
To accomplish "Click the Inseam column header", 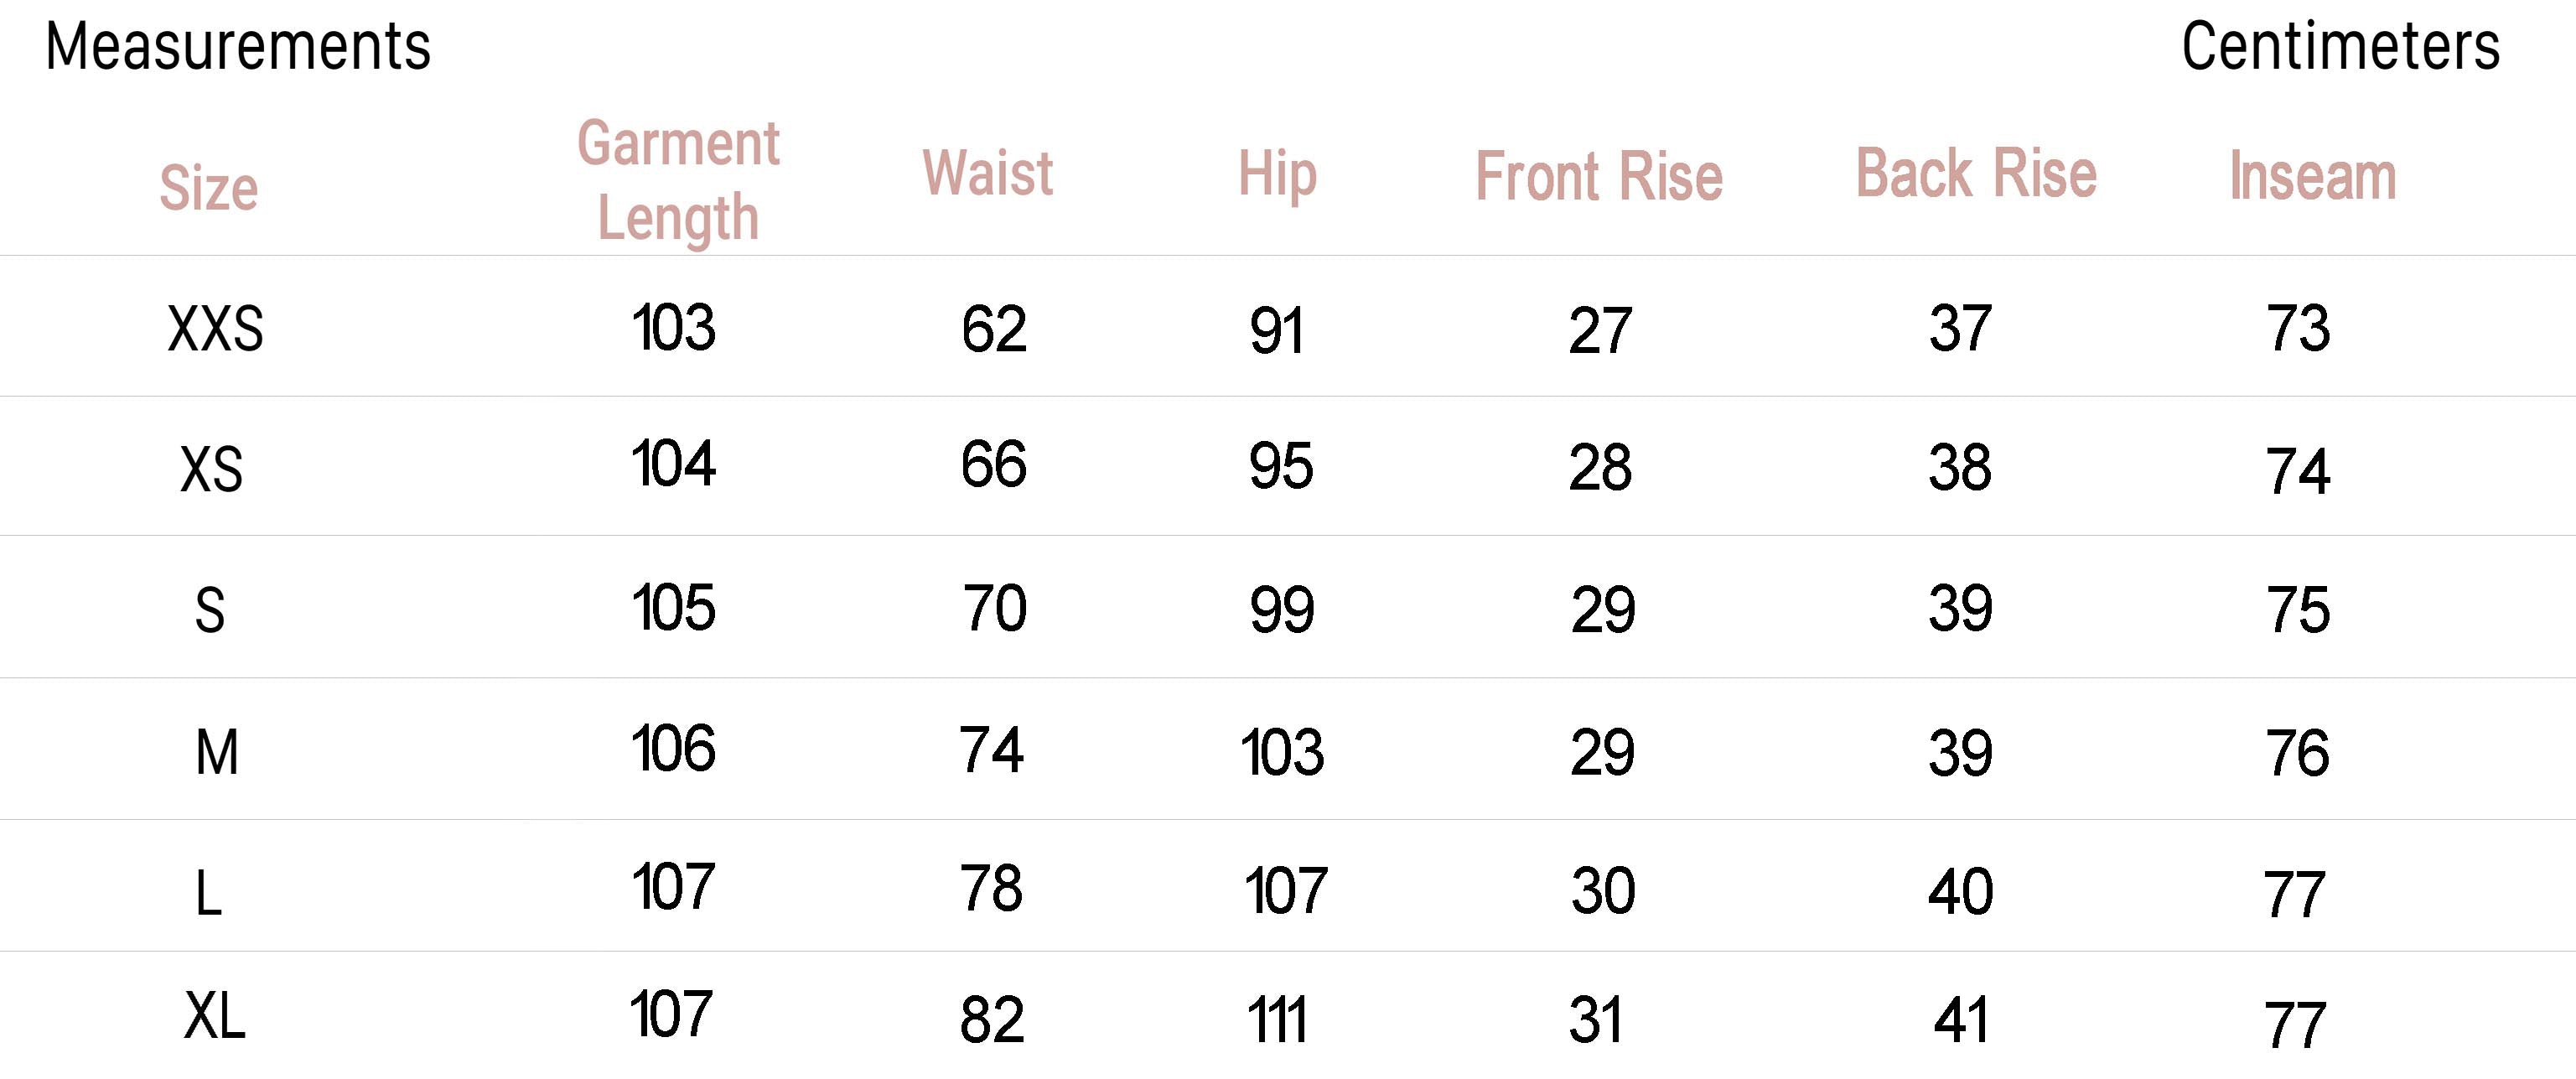I will (2312, 177).
